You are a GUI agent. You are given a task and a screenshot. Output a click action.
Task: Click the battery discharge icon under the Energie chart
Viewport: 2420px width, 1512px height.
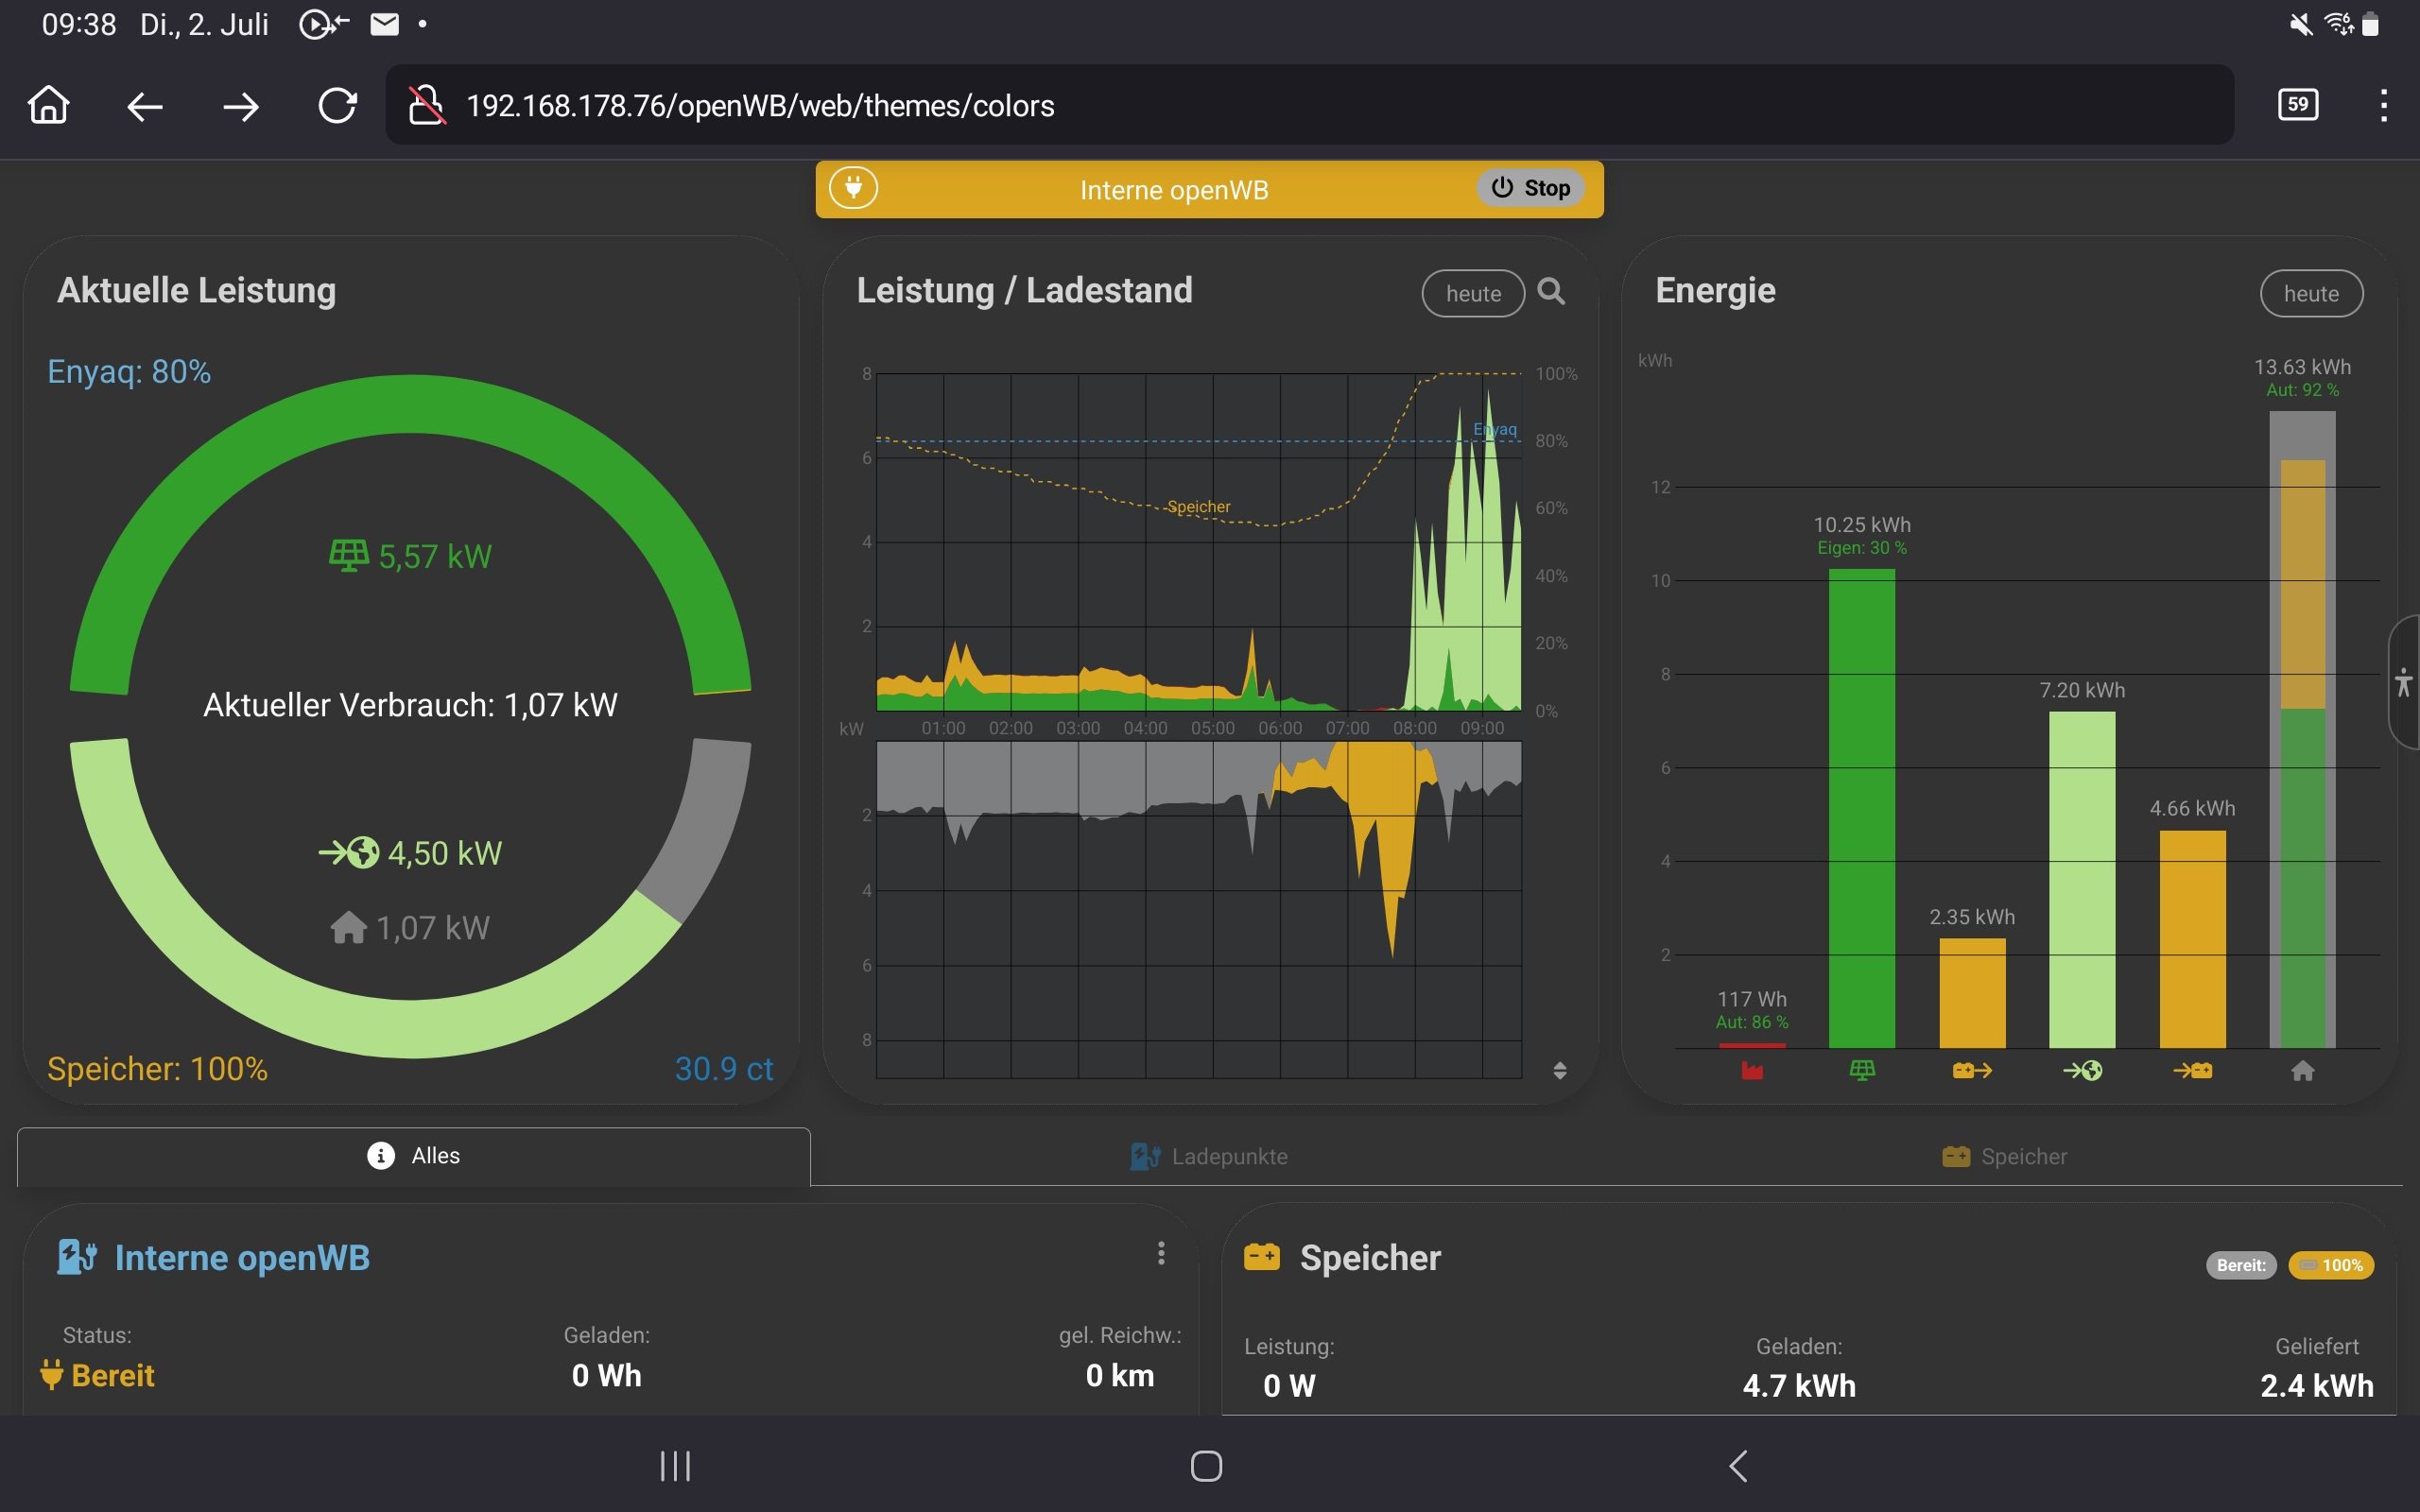click(1972, 1071)
